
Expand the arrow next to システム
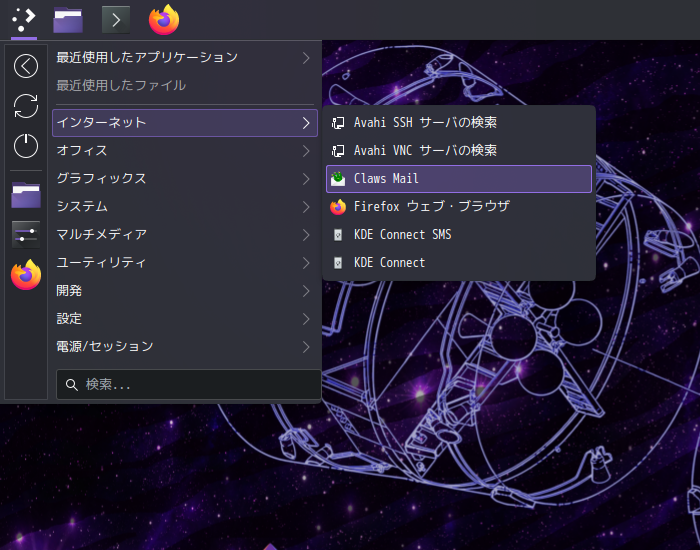pyautogui.click(x=306, y=207)
